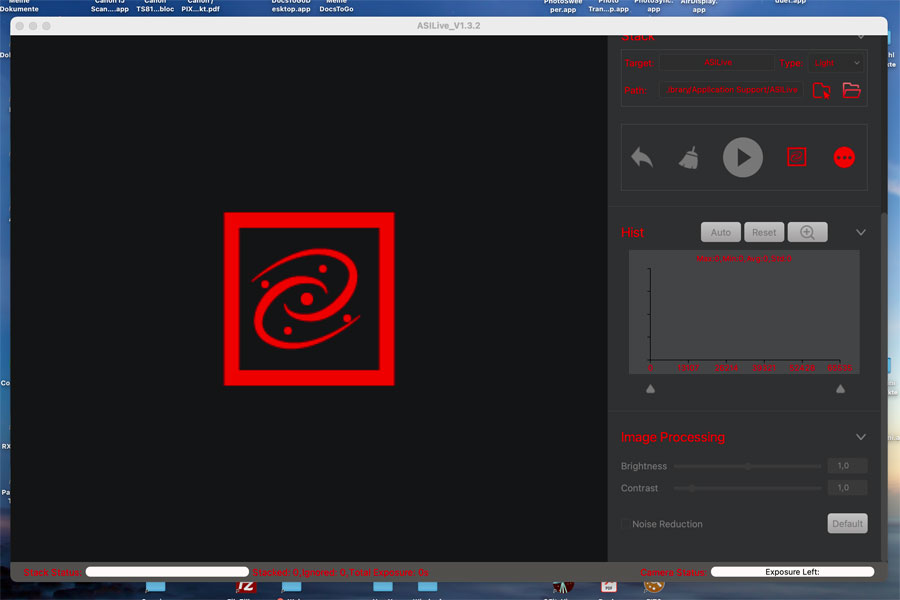Click the Stacked Ignored Total Exposure status text

340,572
